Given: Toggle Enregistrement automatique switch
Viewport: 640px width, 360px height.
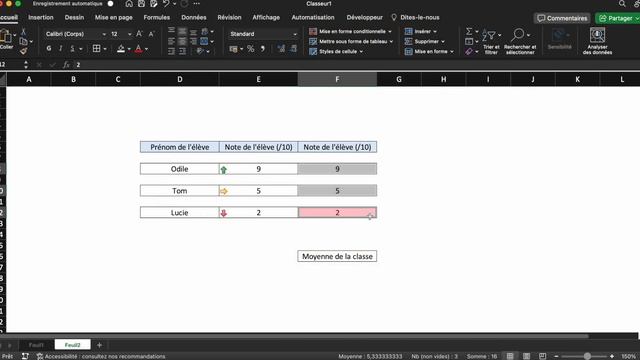Looking at the screenshot, I should pyautogui.click(x=111, y=4).
